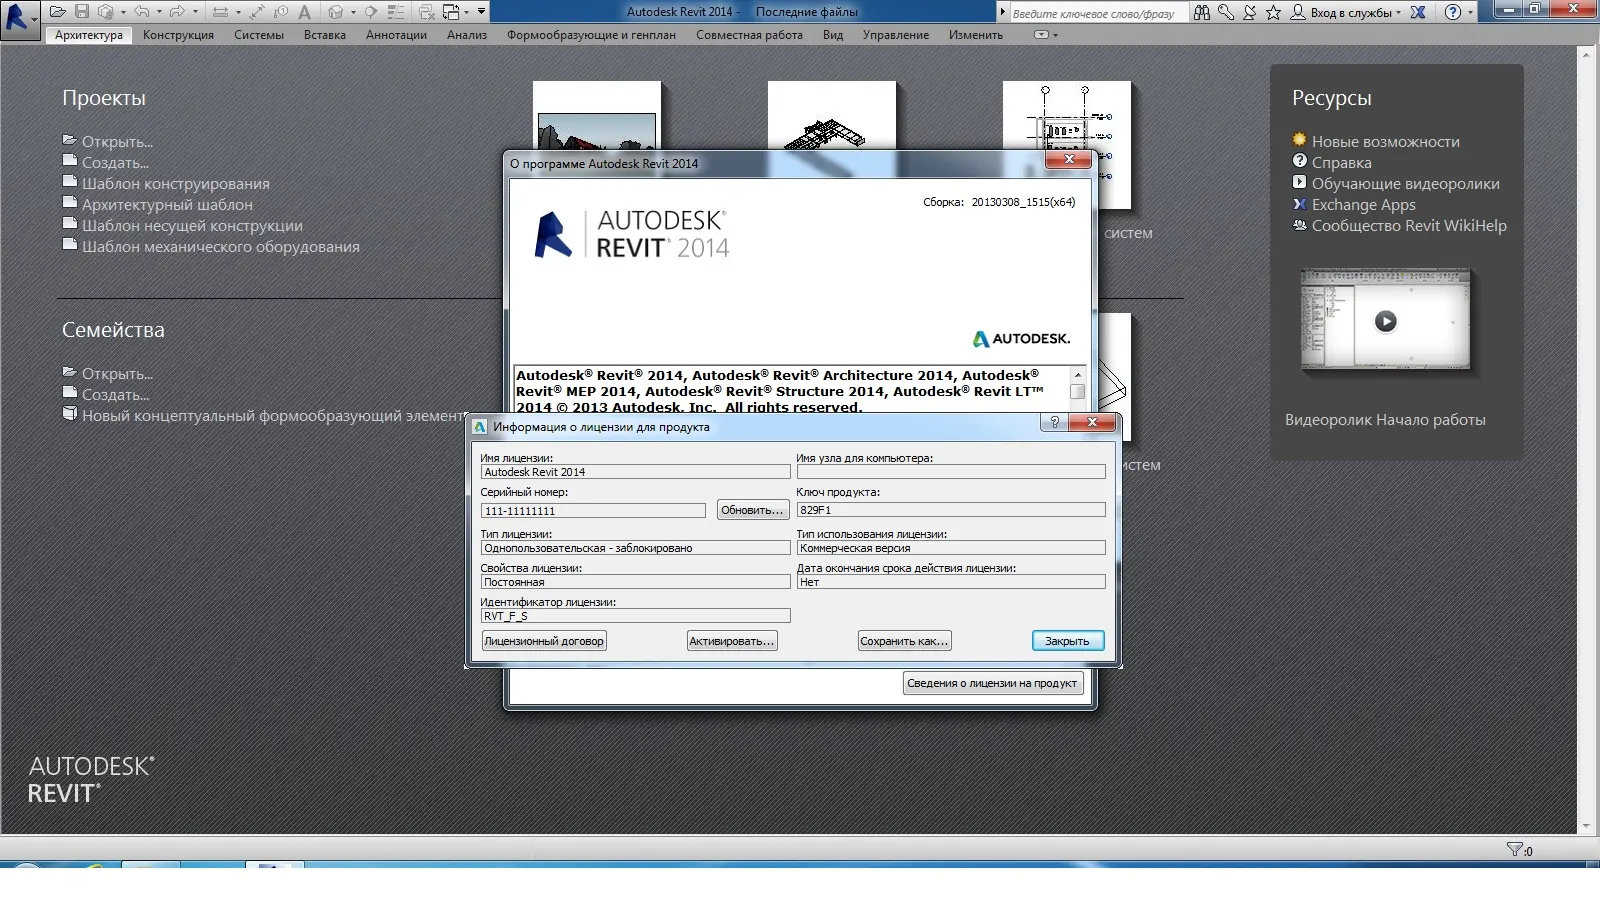Click Новые возможности resource link
Screen dimensions: 1600x900
coord(1385,141)
